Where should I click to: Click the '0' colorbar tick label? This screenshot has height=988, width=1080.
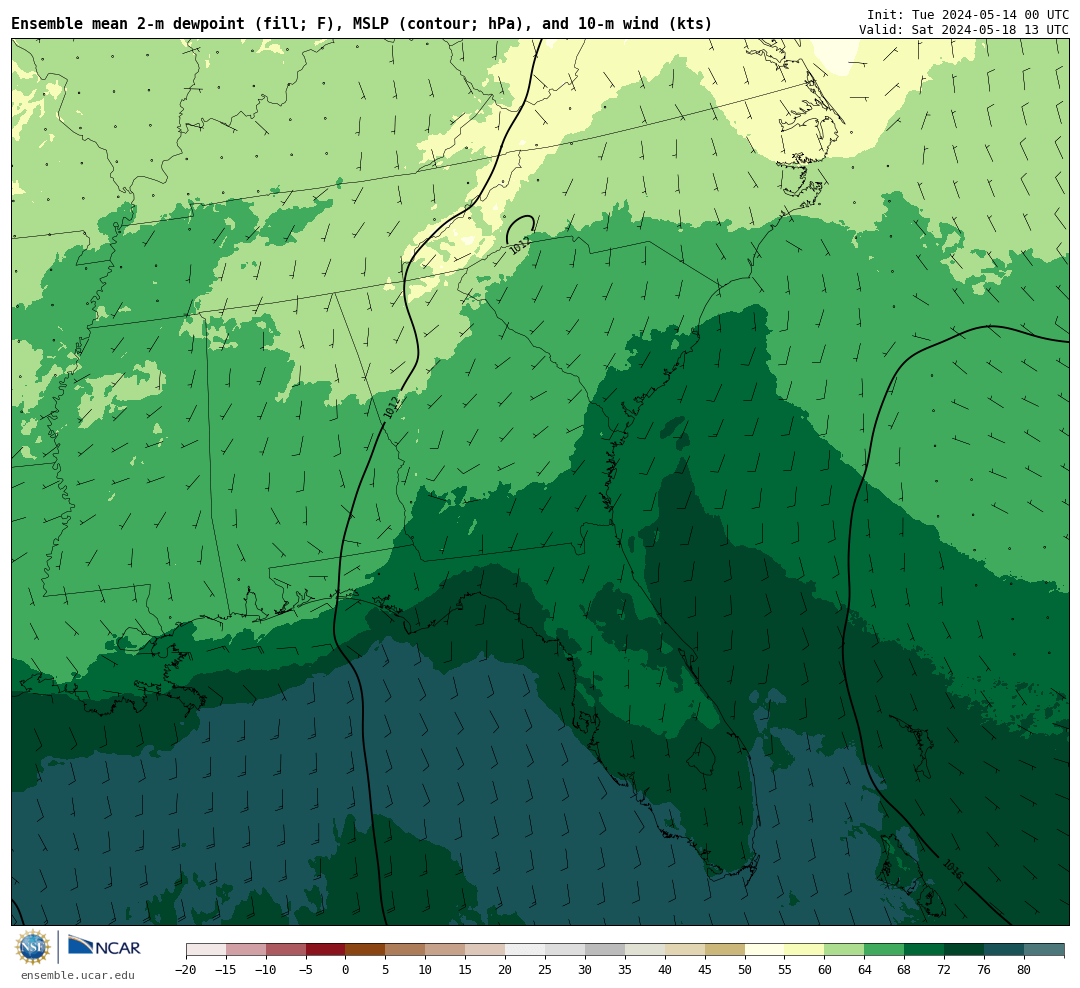coord(346,970)
